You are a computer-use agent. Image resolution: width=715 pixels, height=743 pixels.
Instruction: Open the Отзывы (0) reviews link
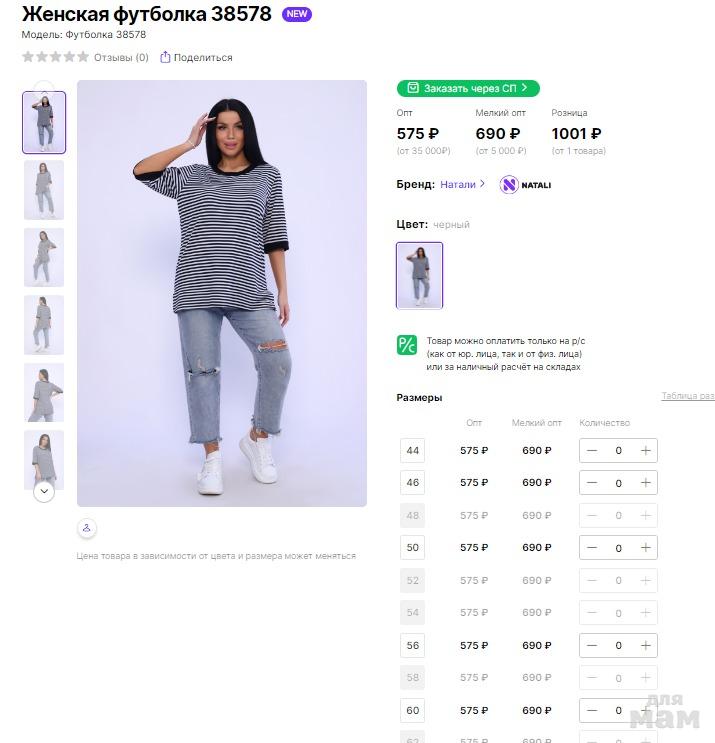(x=121, y=57)
